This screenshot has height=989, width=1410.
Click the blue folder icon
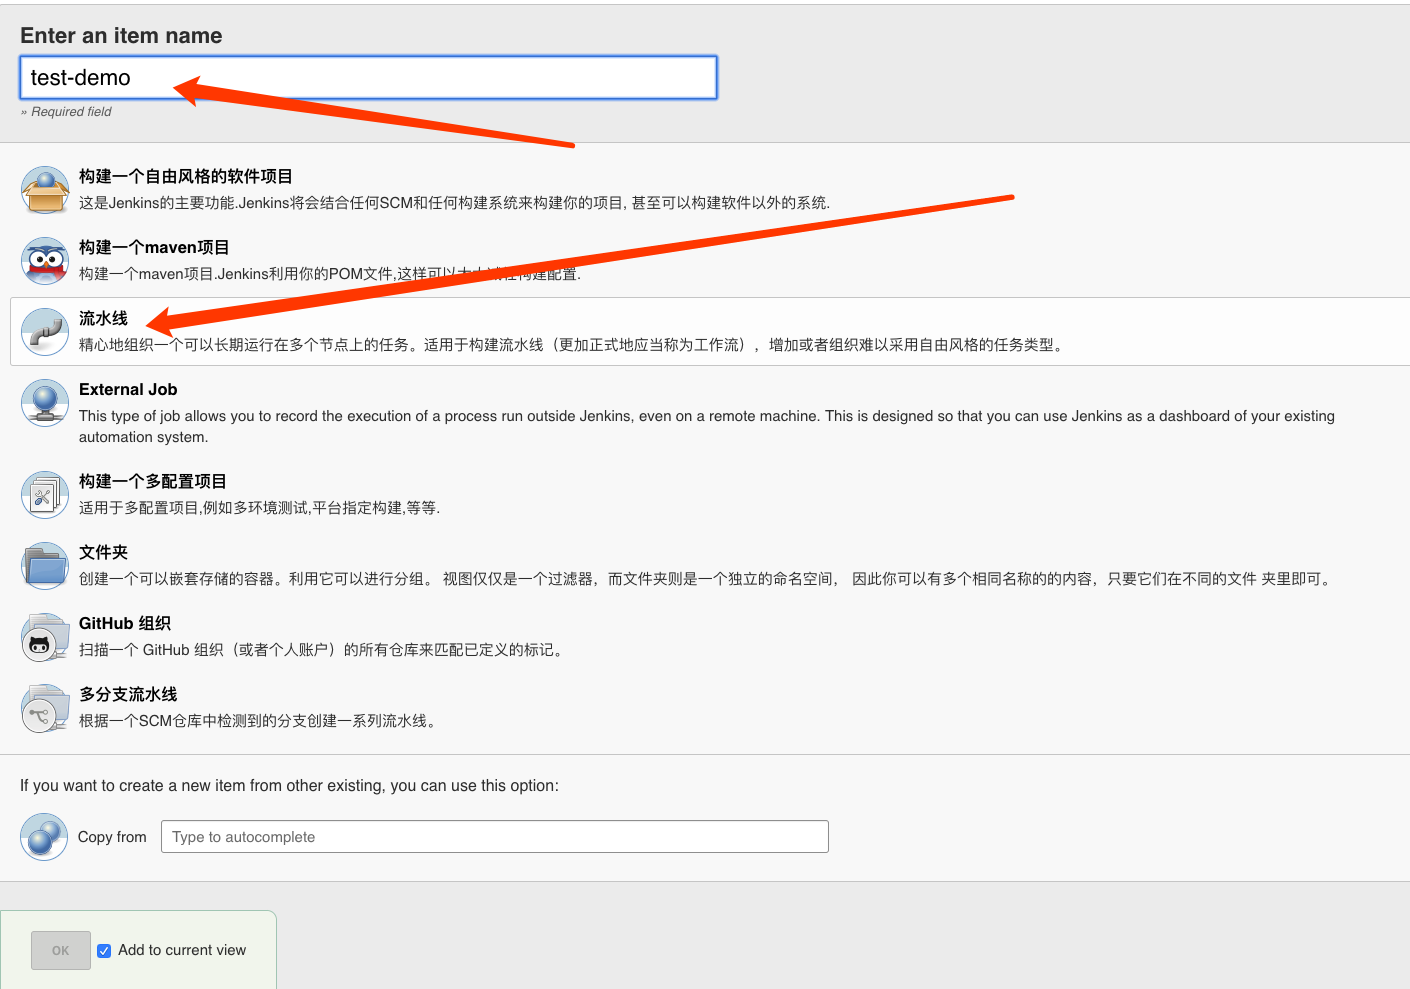[45, 566]
